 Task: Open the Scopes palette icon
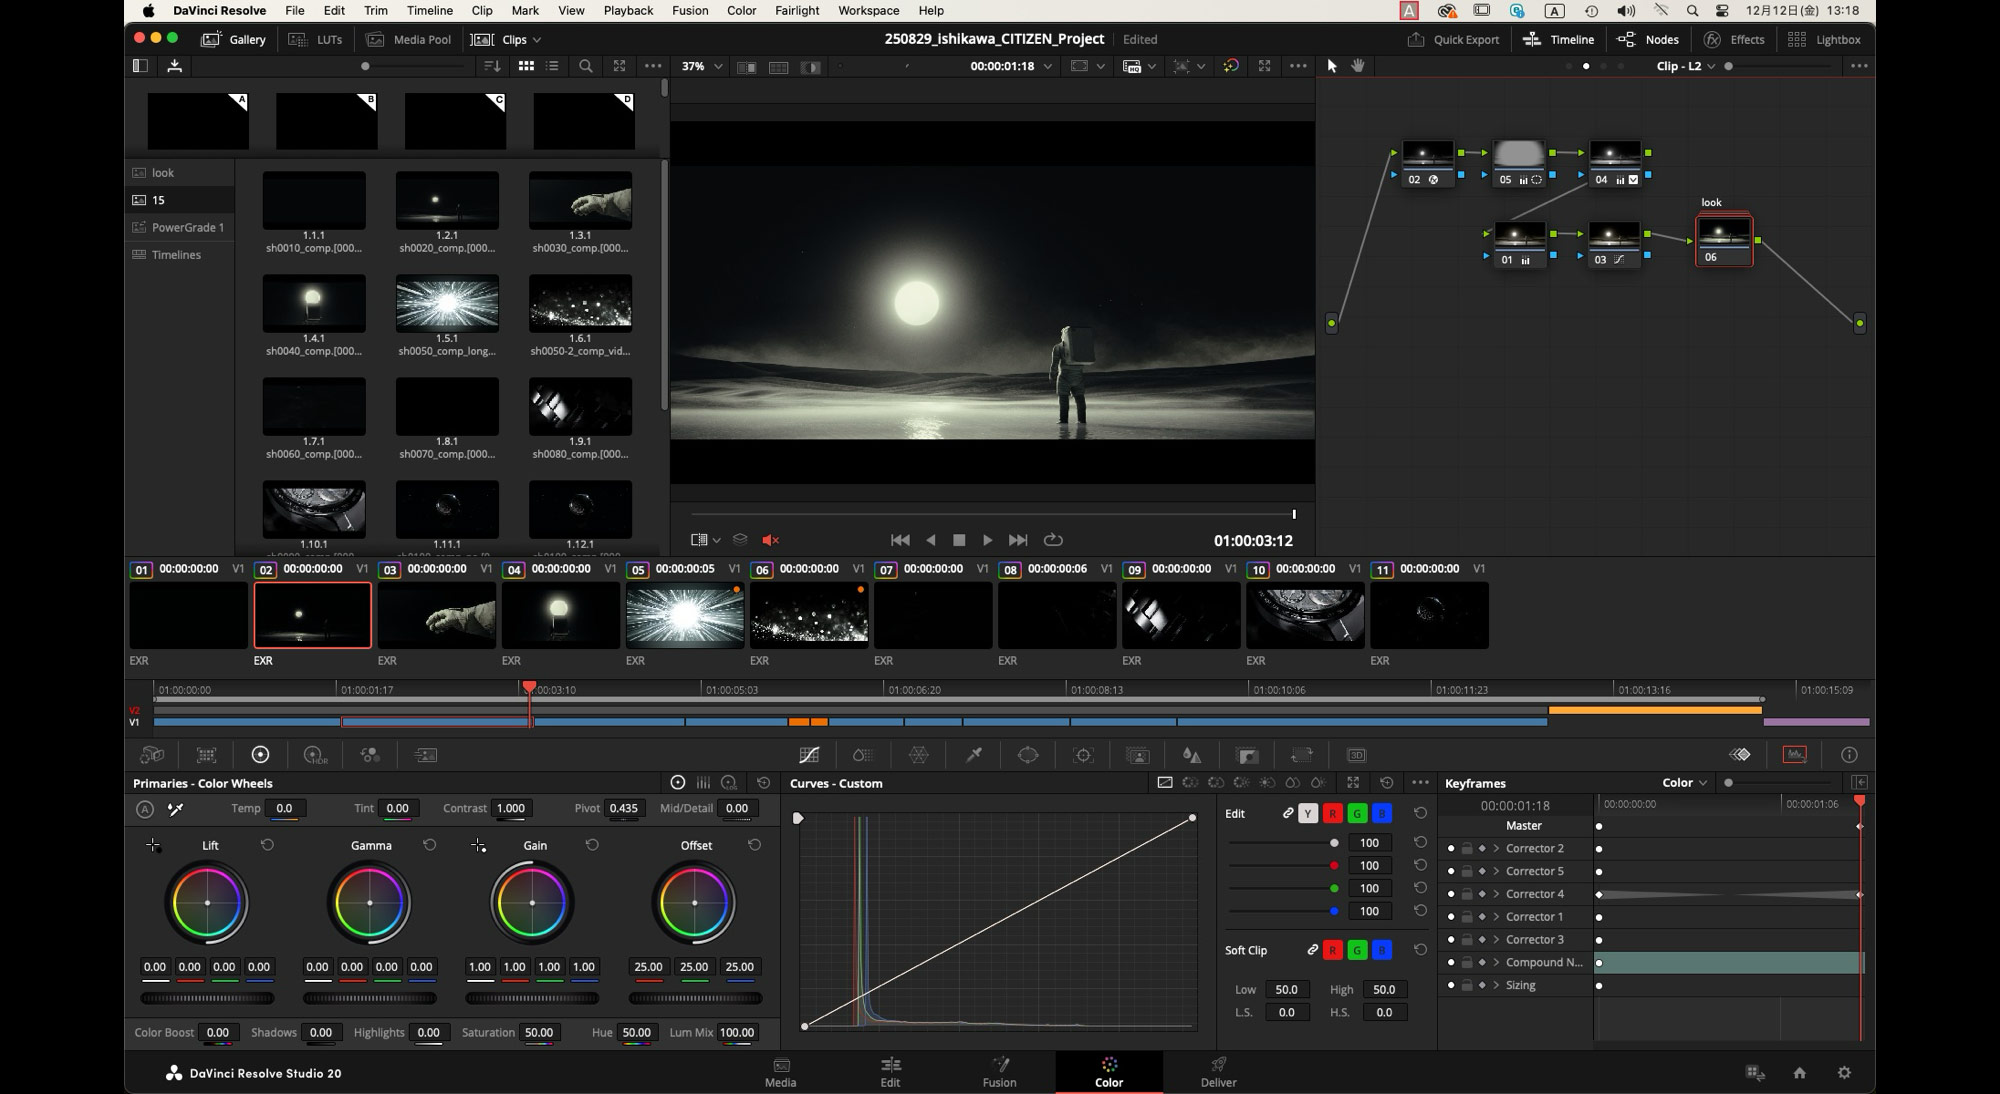coord(1795,755)
